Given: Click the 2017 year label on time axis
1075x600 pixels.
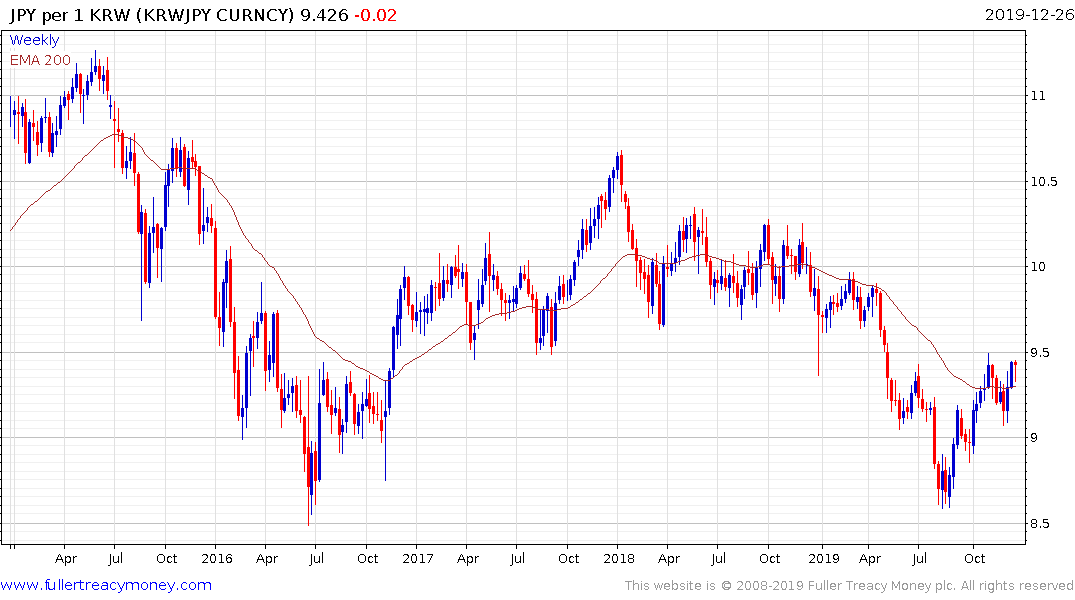Looking at the screenshot, I should (418, 558).
